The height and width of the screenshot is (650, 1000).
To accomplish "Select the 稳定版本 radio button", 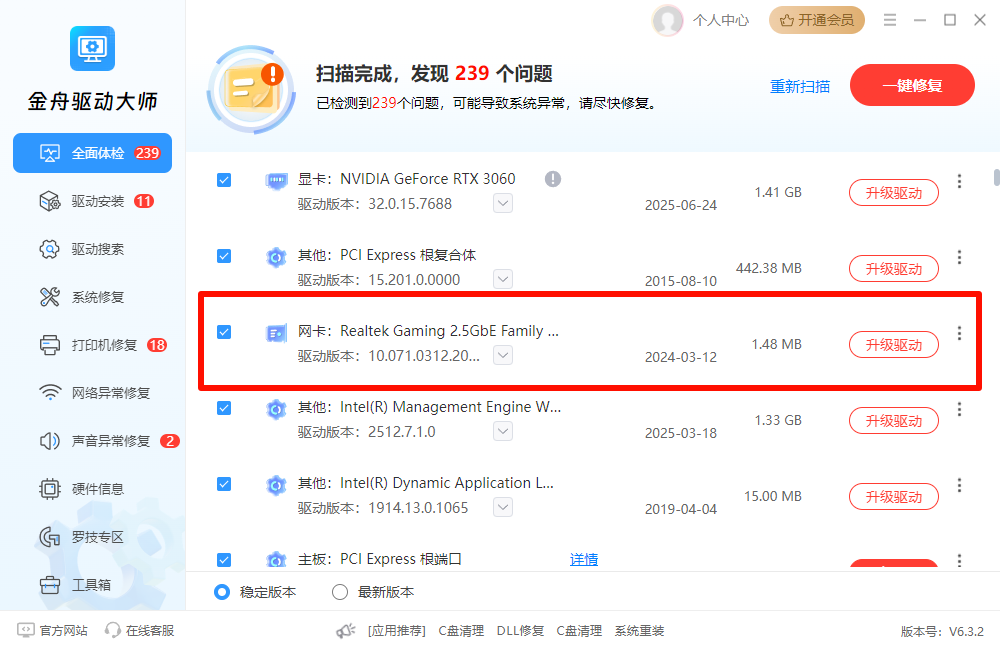I will [x=222, y=592].
